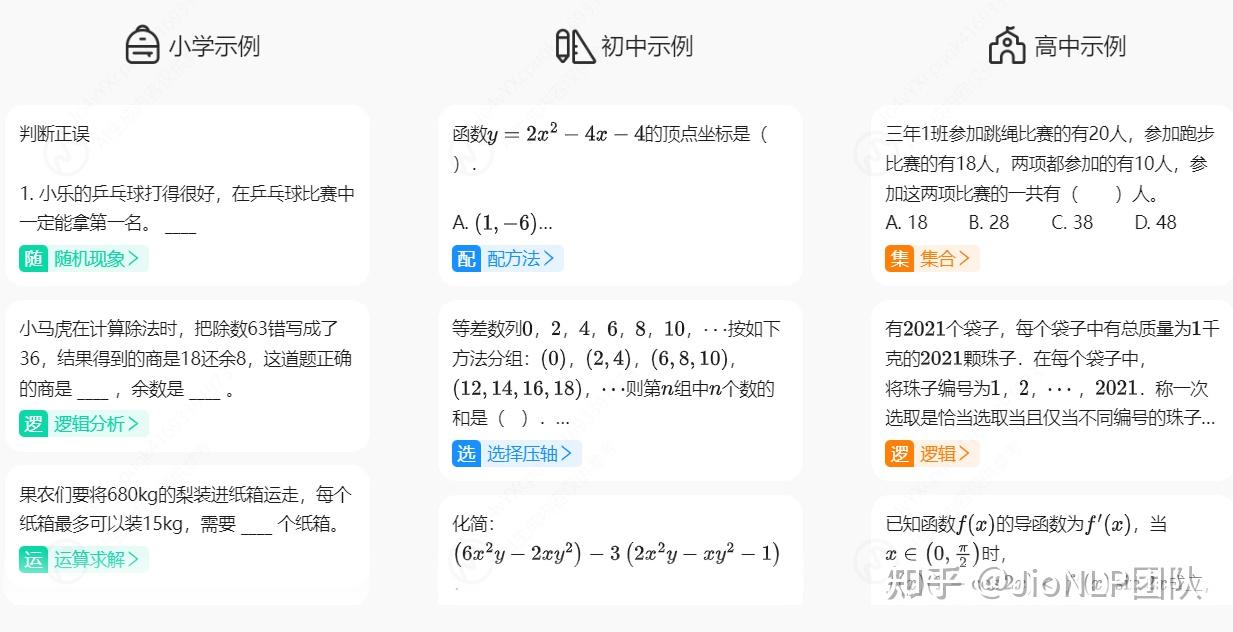The image size is (1233, 632).
Task: Expand the 集合 tag chevron
Action: (965, 259)
